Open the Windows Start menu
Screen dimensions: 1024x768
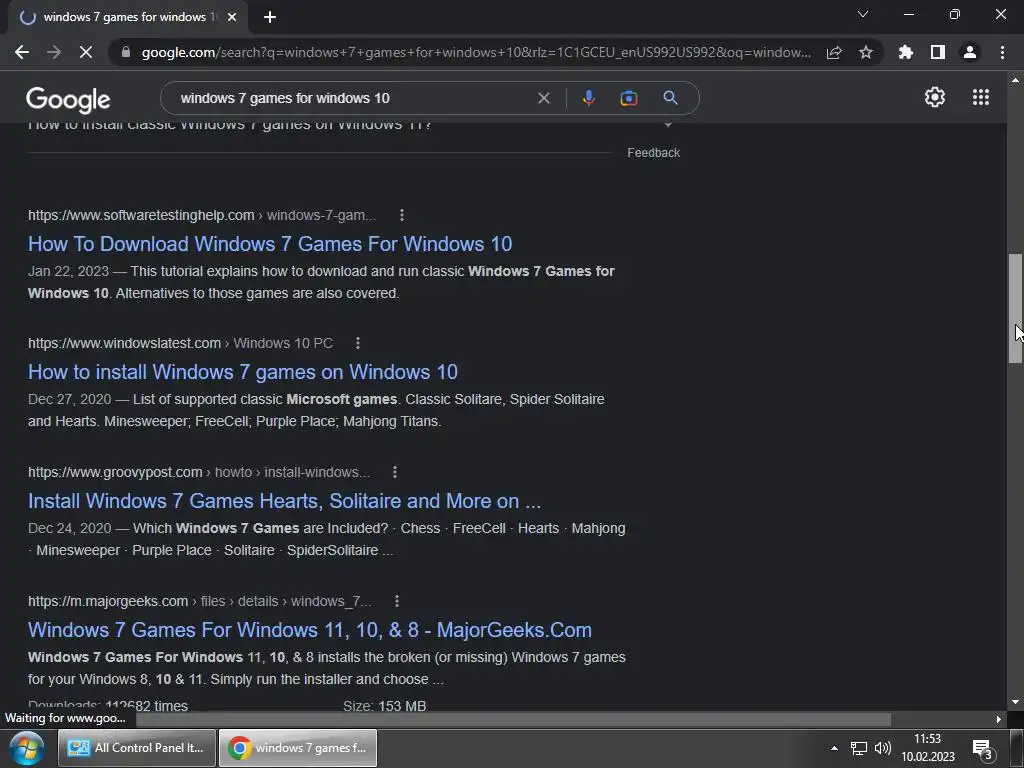26,748
